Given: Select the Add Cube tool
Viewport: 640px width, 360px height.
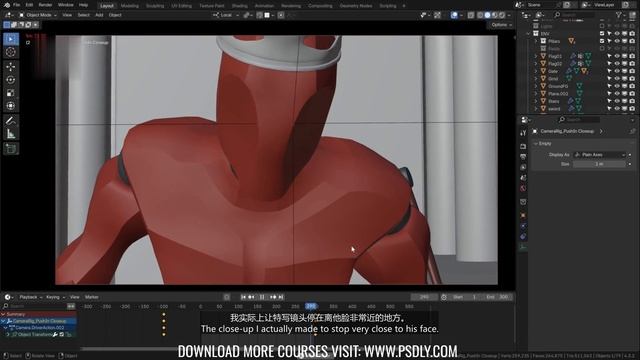Looking at the screenshot, I should 11,149.
